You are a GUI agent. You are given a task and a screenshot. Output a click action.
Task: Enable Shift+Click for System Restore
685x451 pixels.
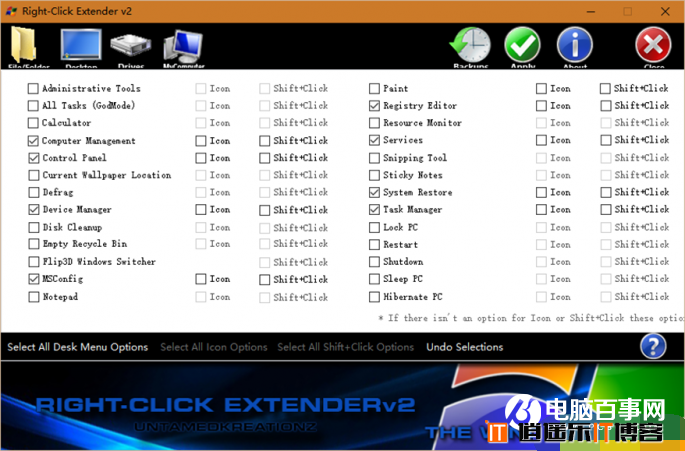click(605, 192)
